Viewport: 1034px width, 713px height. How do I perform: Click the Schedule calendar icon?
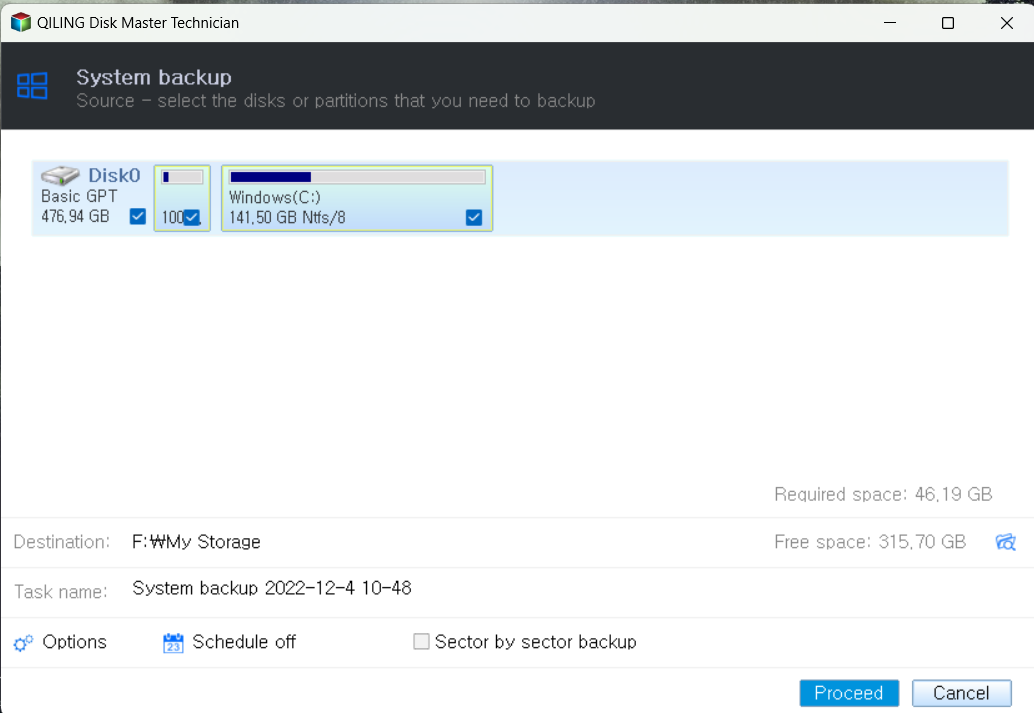[x=173, y=642]
